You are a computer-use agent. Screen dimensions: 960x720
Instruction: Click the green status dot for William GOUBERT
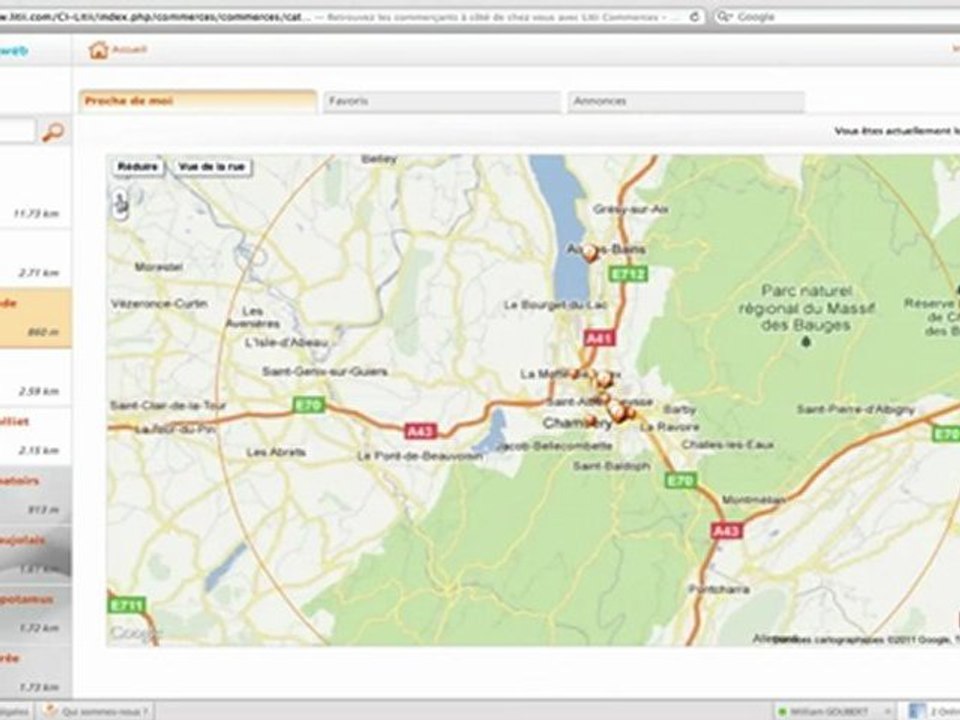(782, 712)
